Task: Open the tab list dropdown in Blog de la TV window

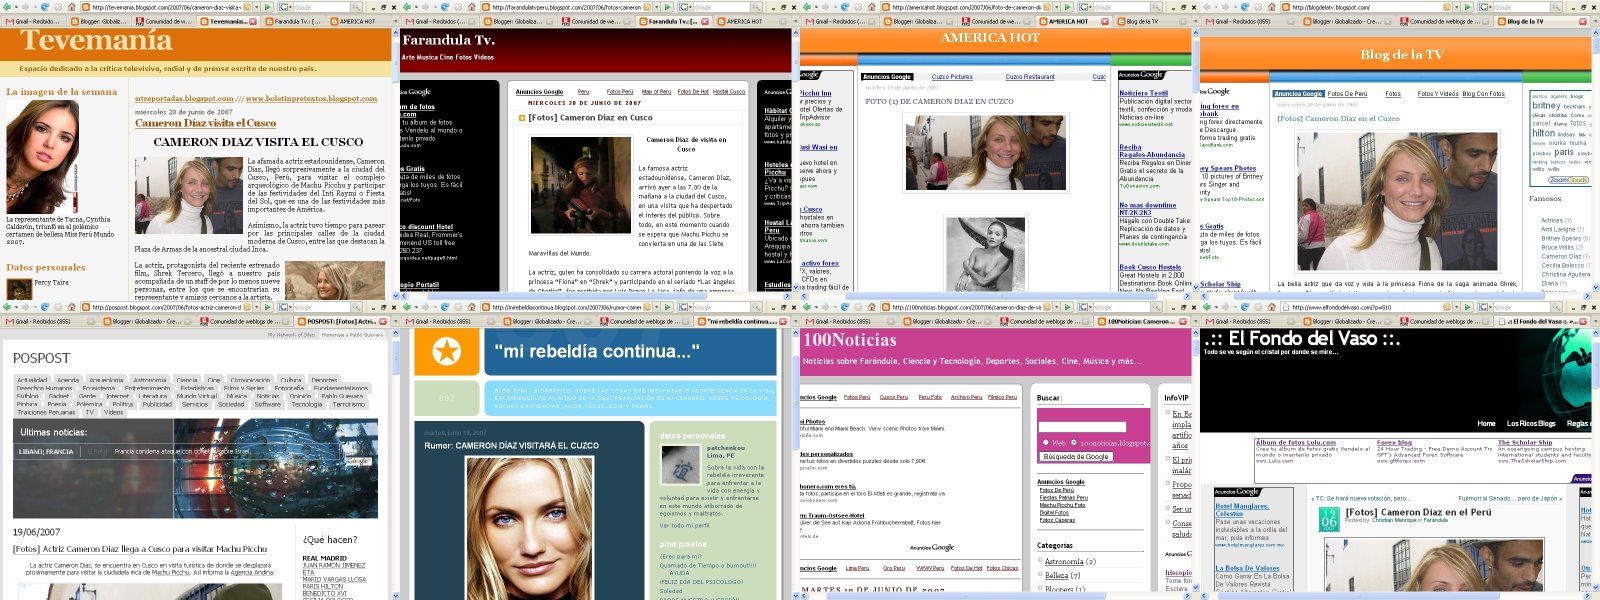Action: point(1595,21)
